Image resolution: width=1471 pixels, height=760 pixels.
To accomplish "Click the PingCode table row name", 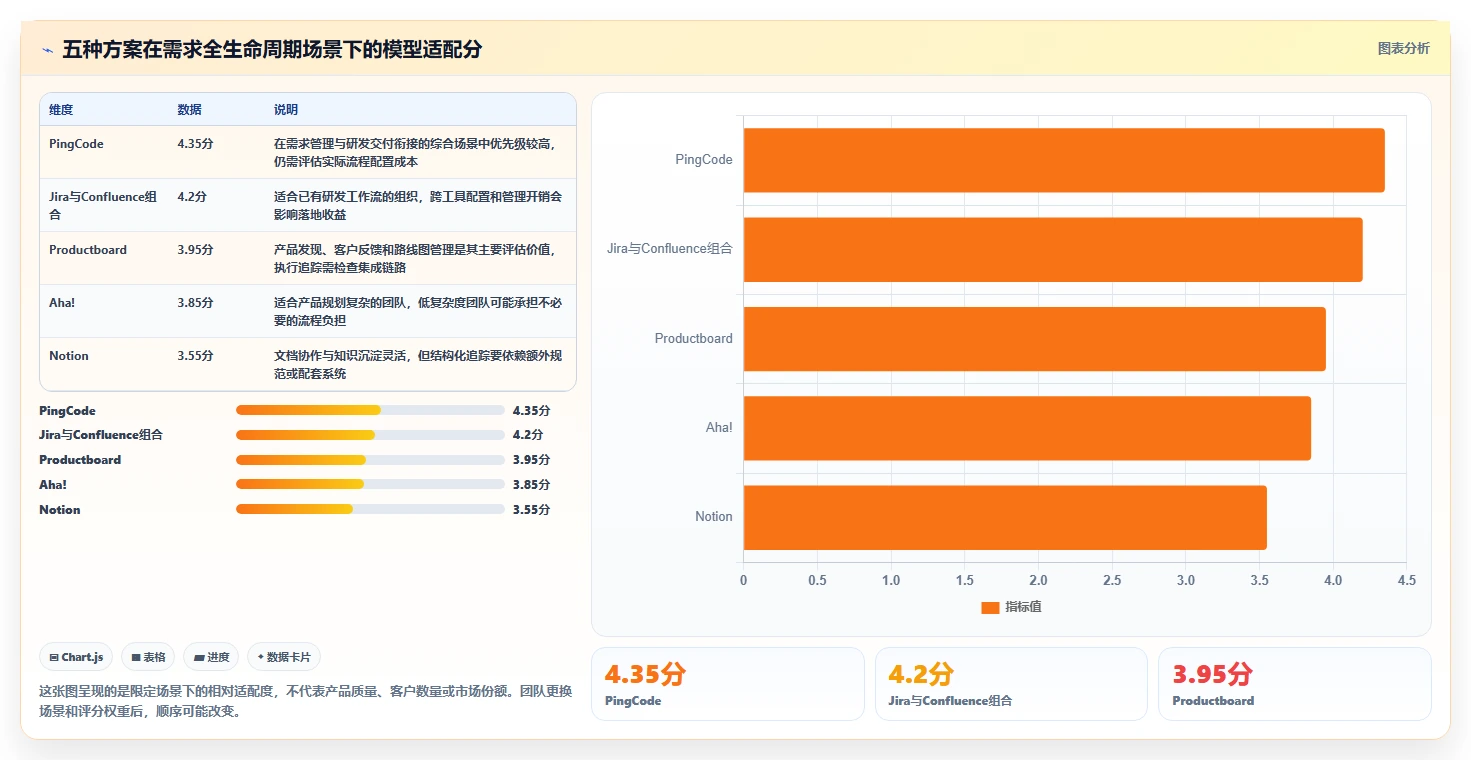I will pyautogui.click(x=76, y=144).
